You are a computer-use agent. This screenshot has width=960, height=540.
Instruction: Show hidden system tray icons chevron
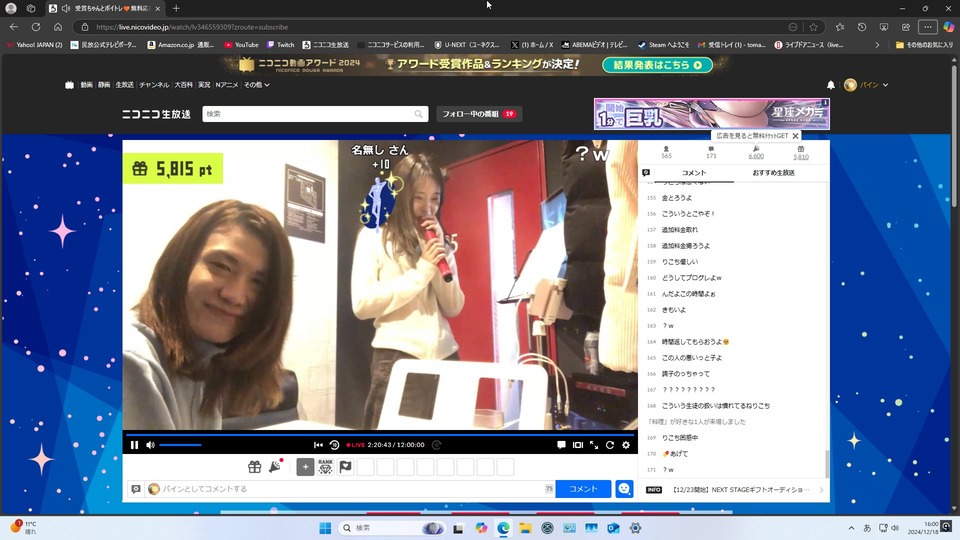pyautogui.click(x=851, y=528)
